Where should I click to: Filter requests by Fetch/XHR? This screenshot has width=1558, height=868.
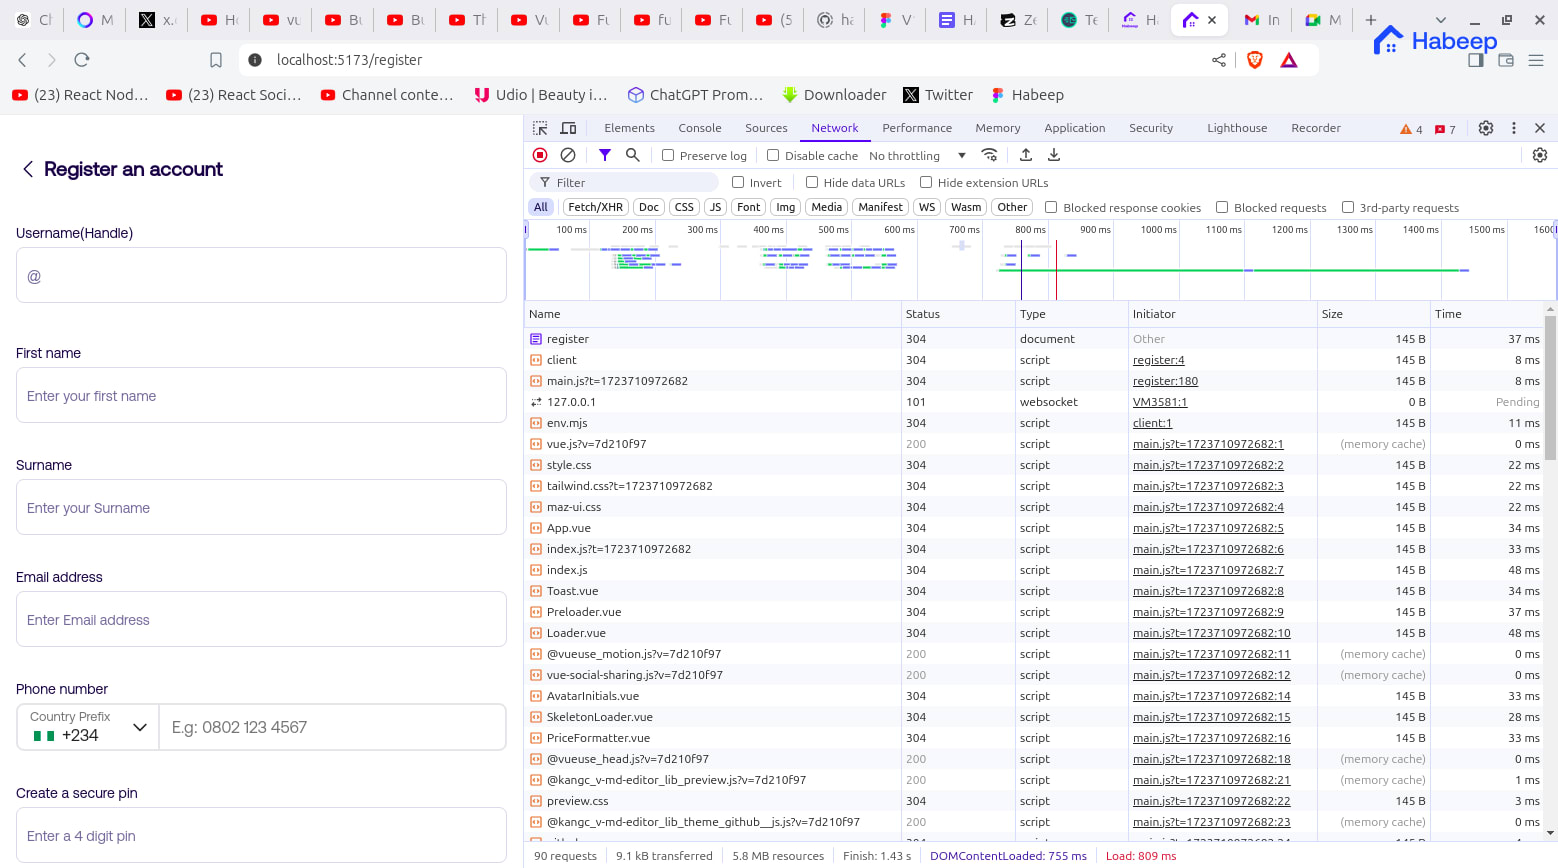point(595,207)
